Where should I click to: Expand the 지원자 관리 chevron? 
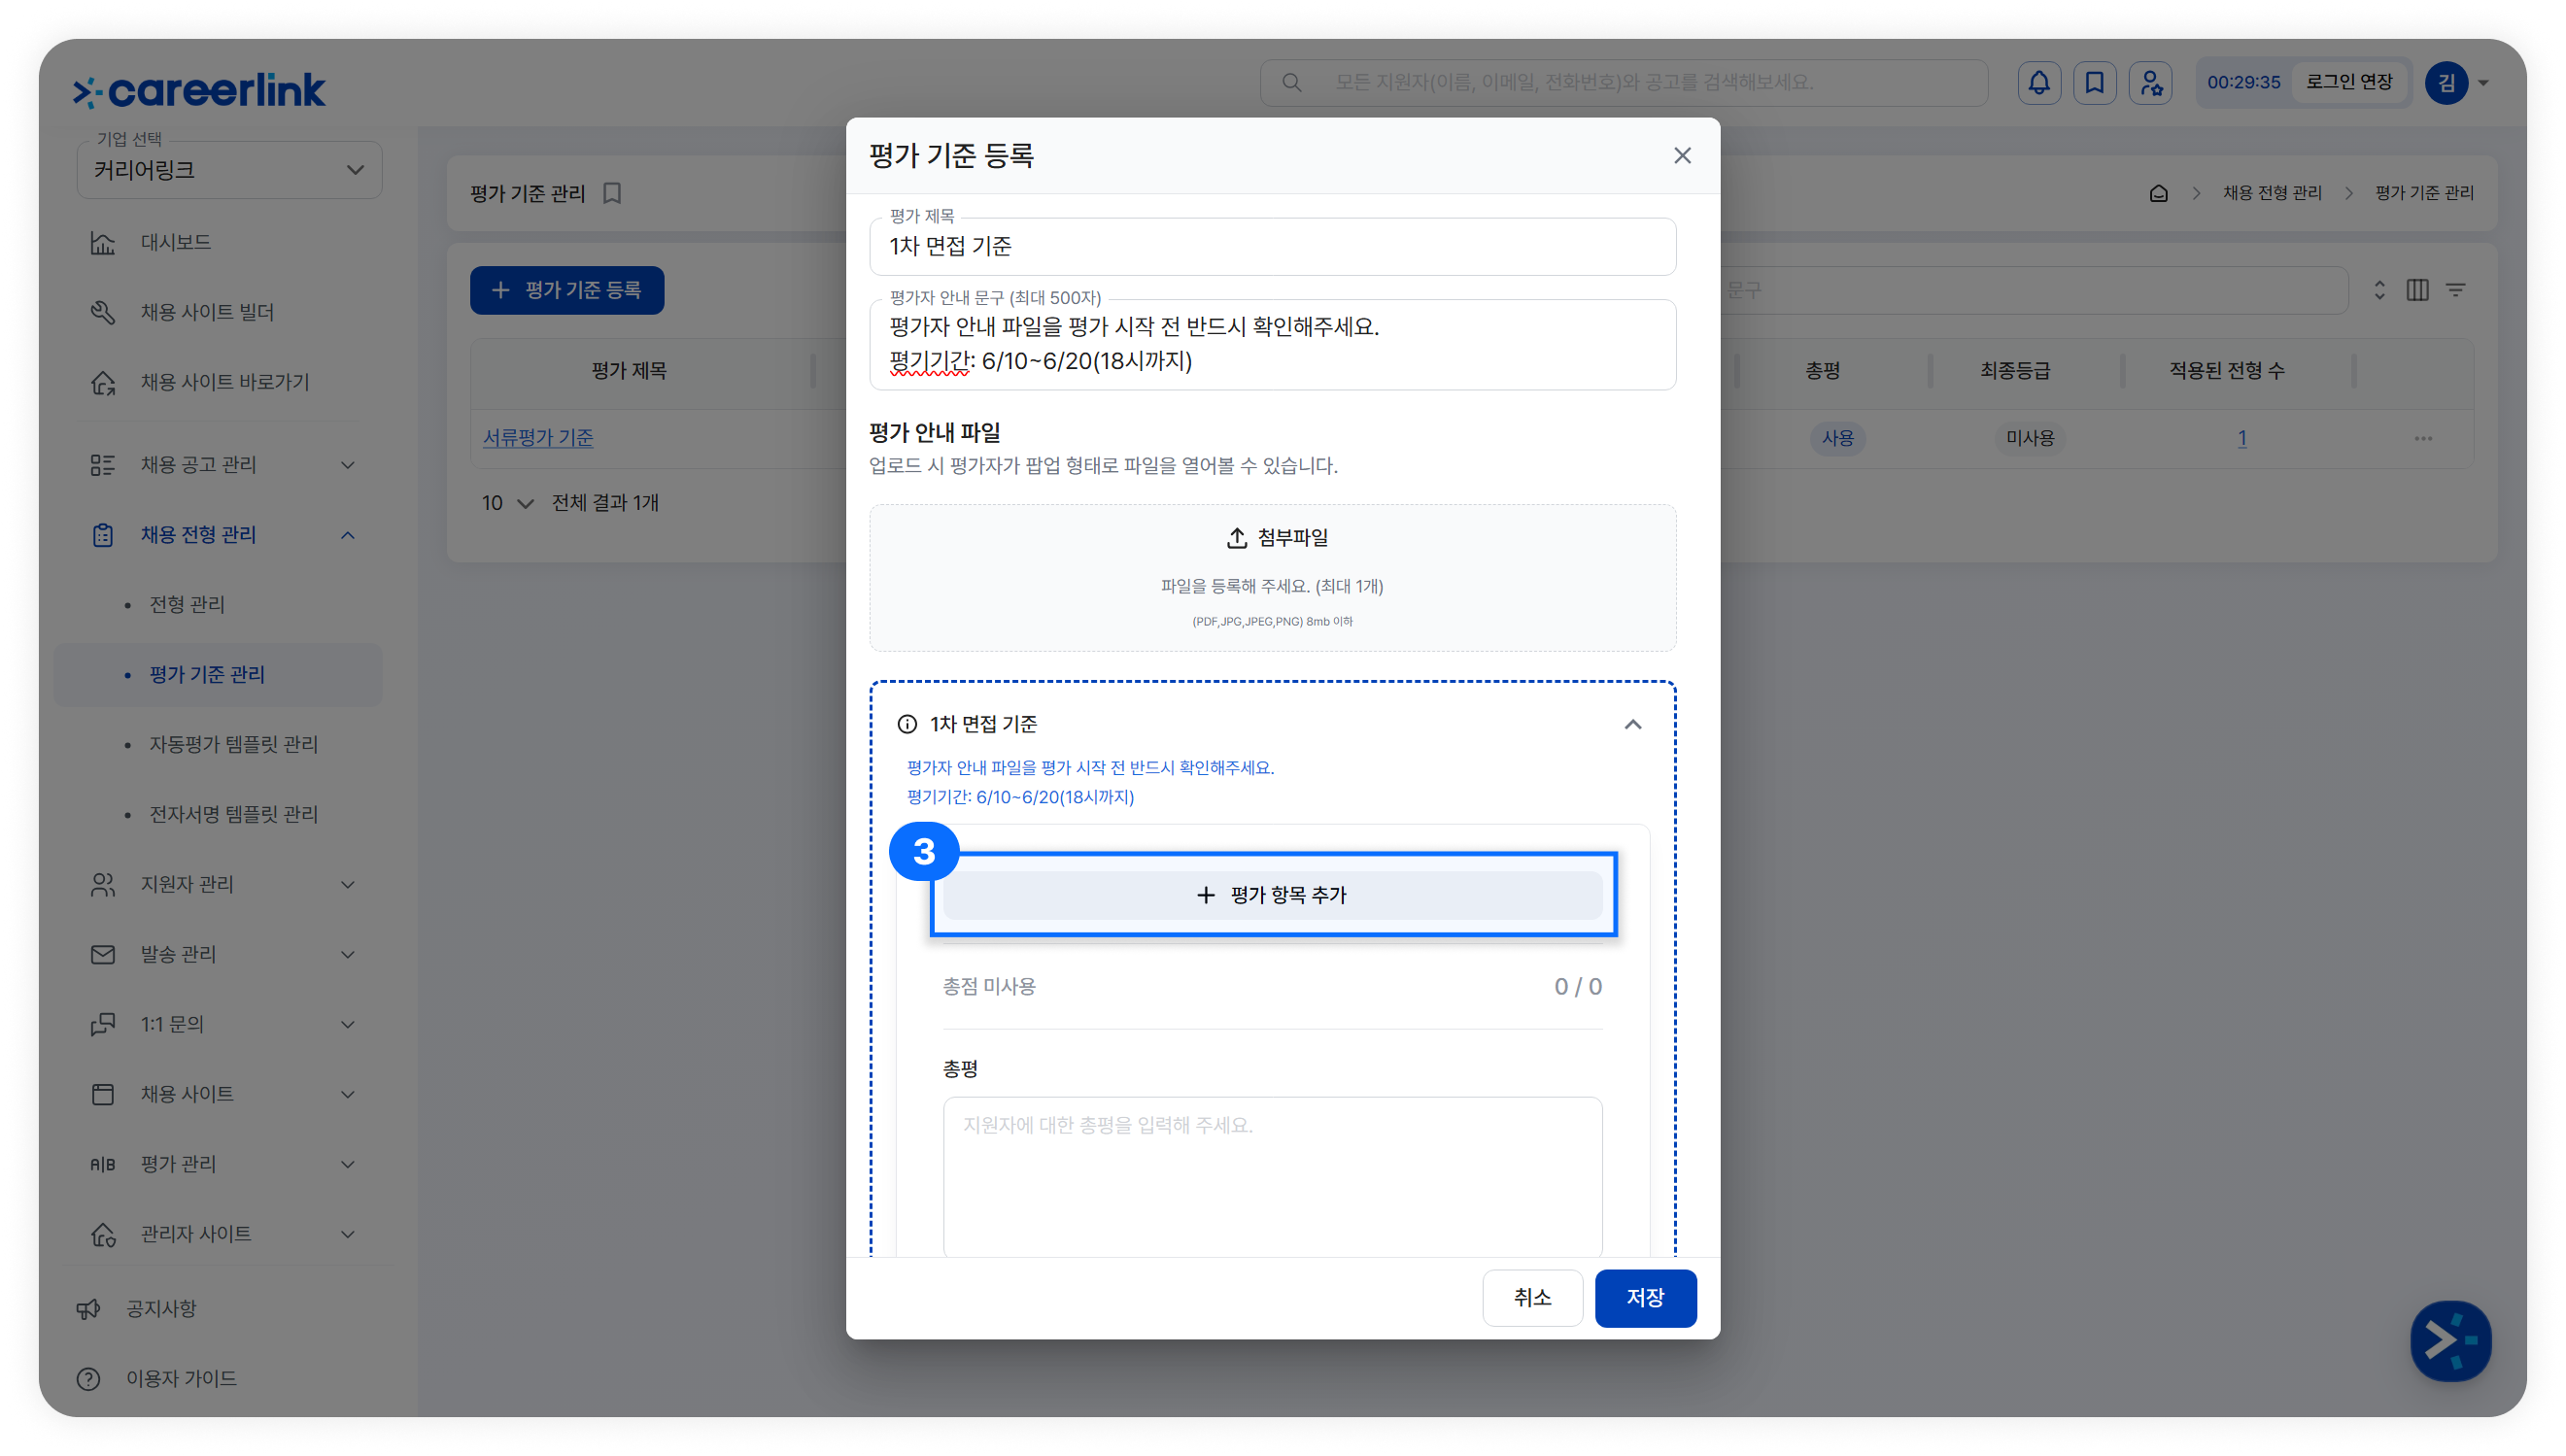pyautogui.click(x=348, y=885)
